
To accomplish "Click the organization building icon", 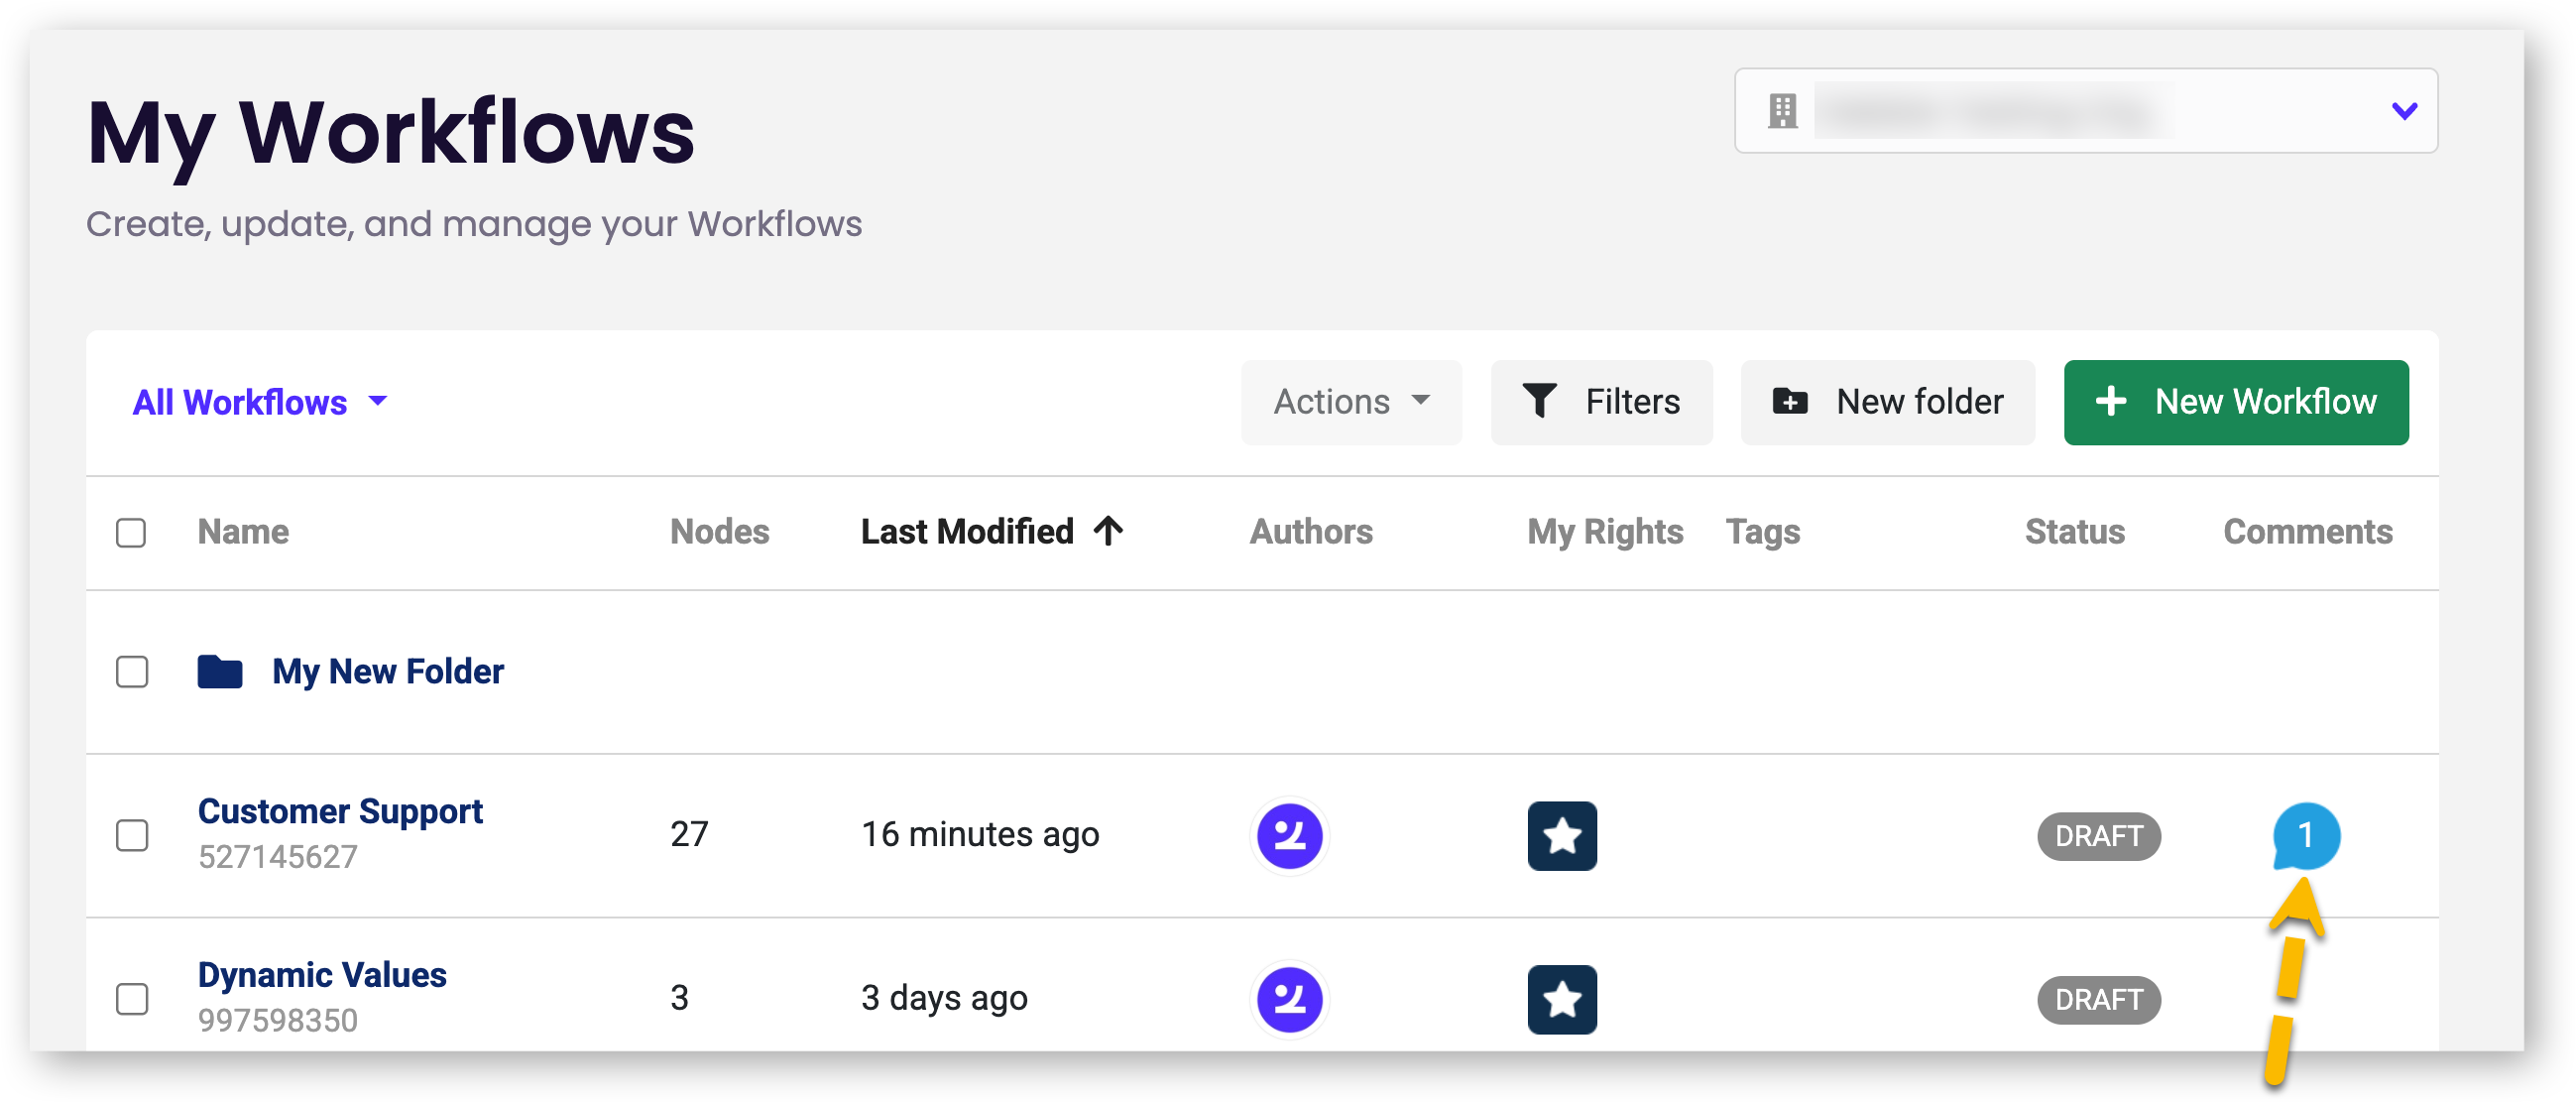I will point(1782,111).
